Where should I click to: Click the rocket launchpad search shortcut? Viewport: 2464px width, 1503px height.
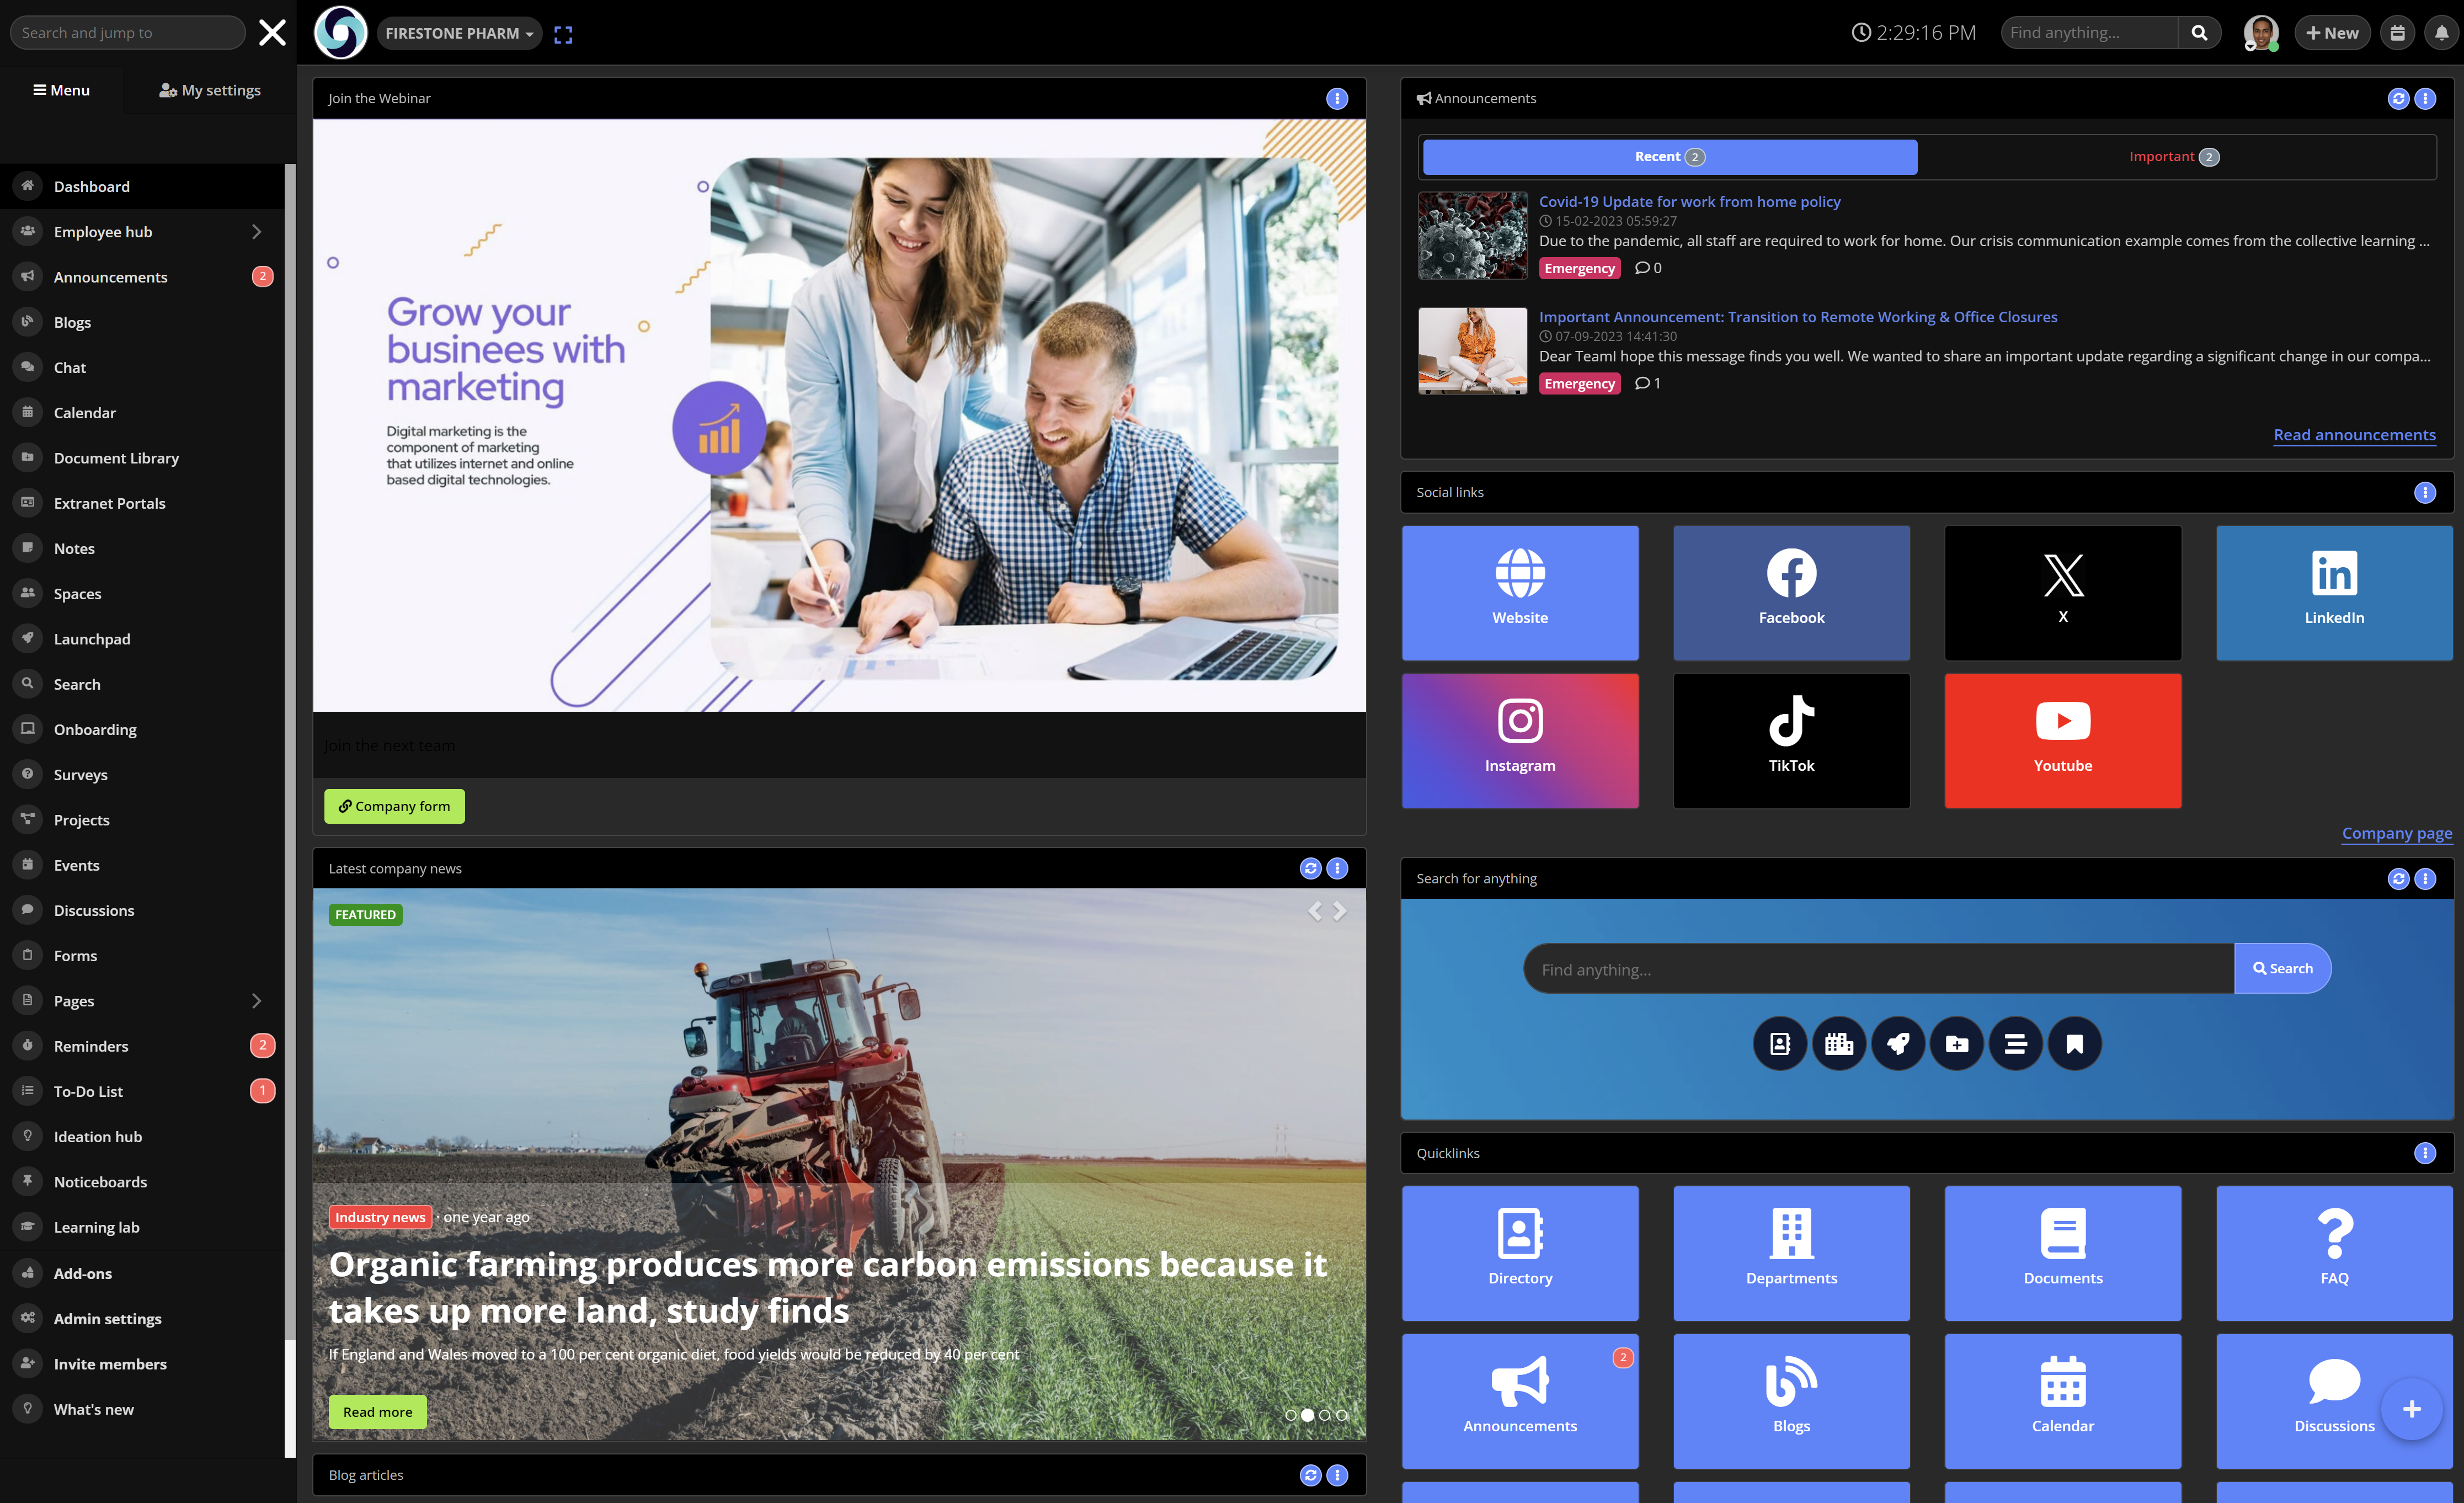coord(1897,1044)
